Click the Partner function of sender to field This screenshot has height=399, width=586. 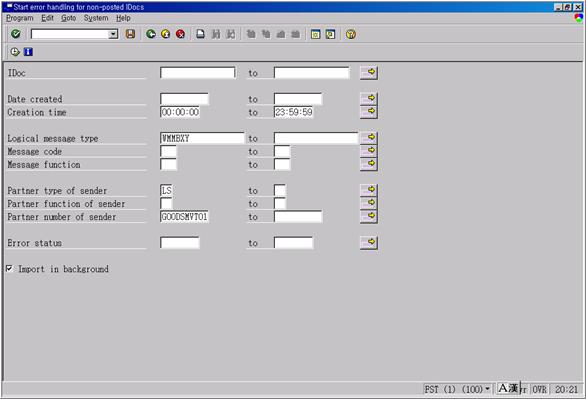coord(280,204)
